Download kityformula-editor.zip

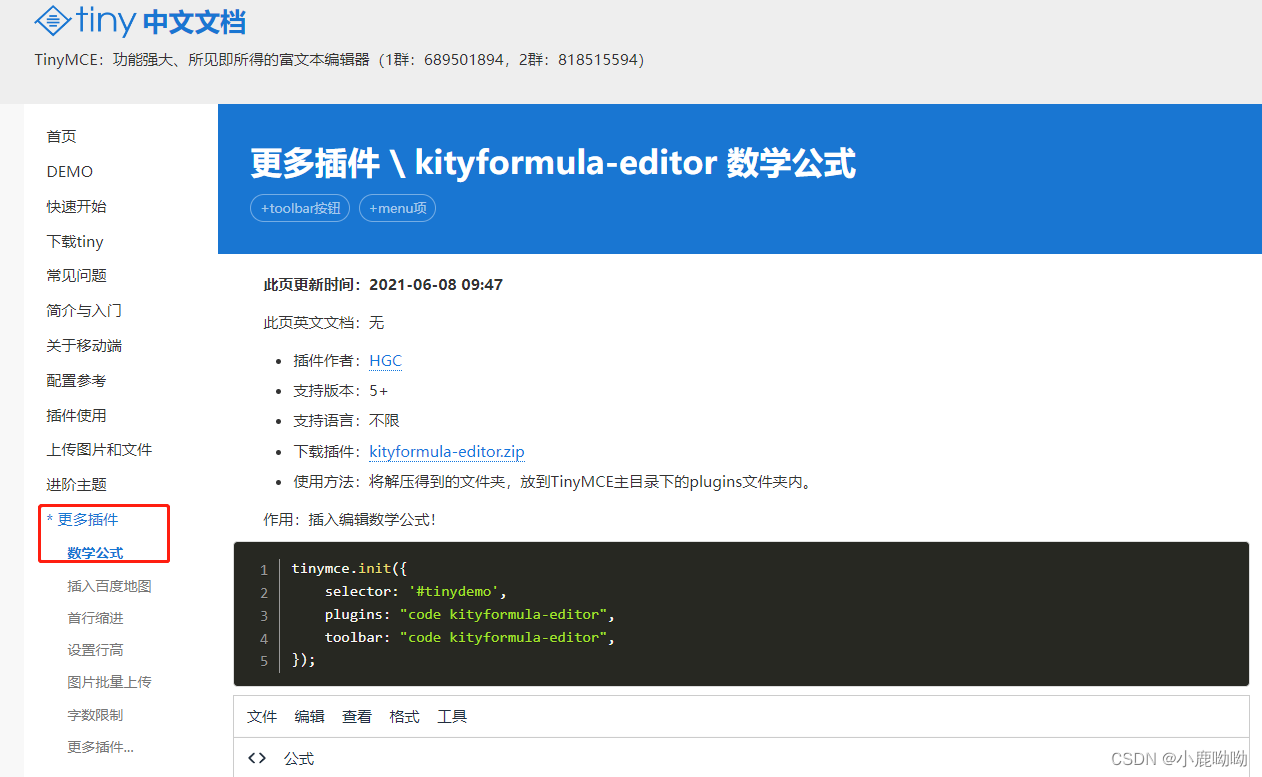[x=446, y=451]
